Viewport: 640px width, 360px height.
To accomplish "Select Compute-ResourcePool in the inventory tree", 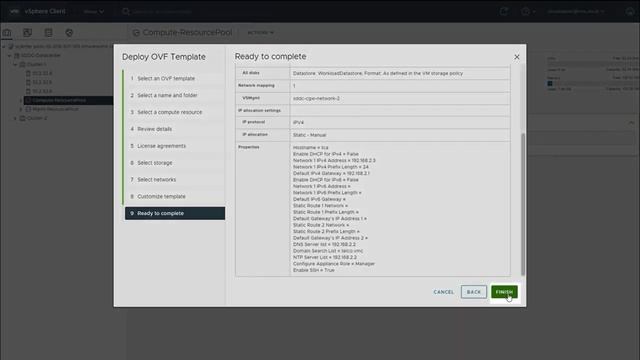I will tap(60, 100).
